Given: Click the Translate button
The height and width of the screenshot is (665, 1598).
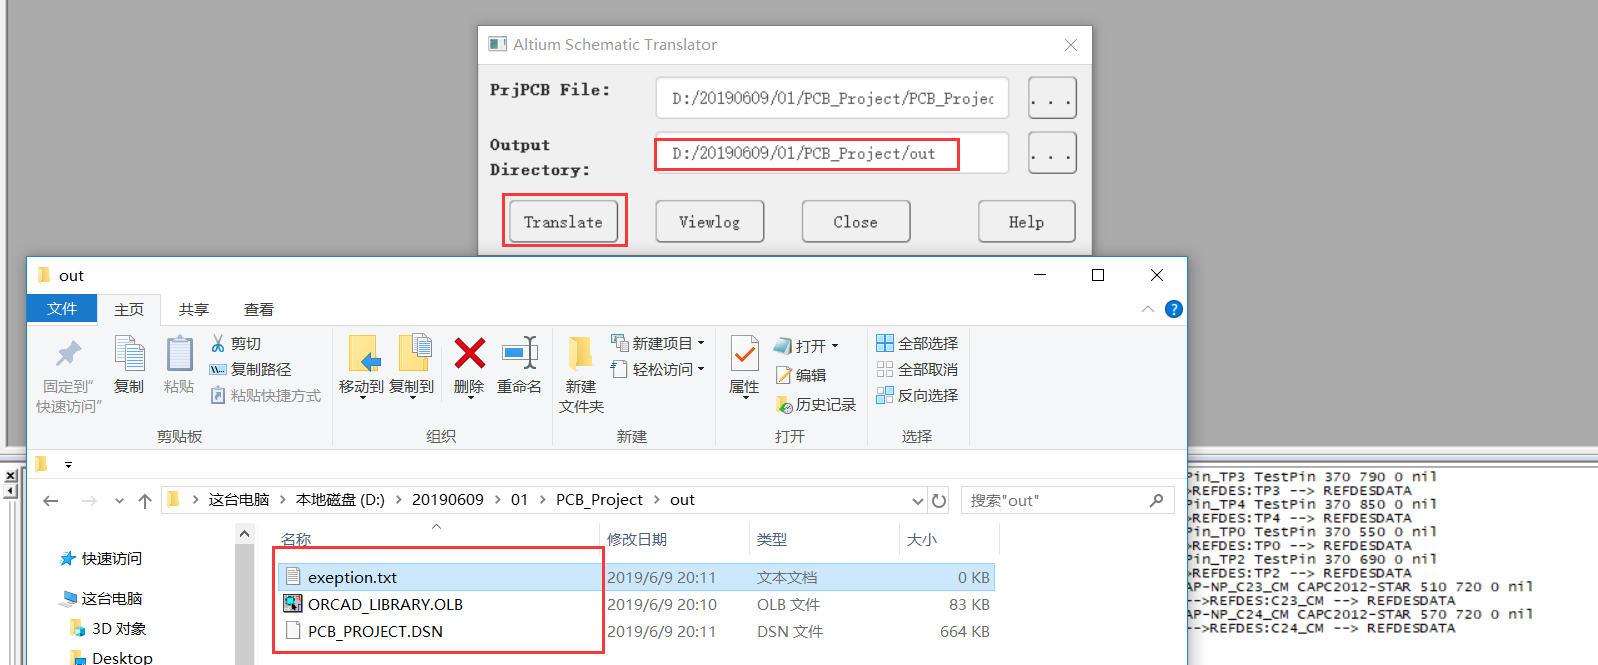Looking at the screenshot, I should [x=564, y=222].
